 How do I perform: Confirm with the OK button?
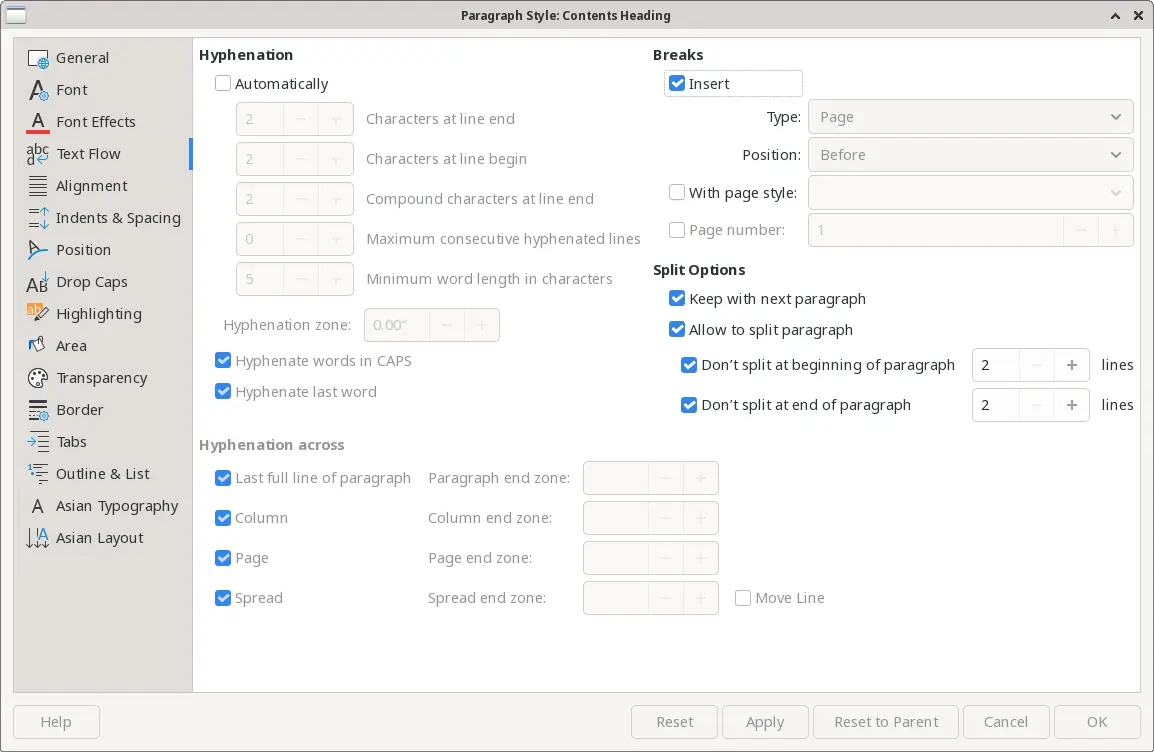(1097, 722)
